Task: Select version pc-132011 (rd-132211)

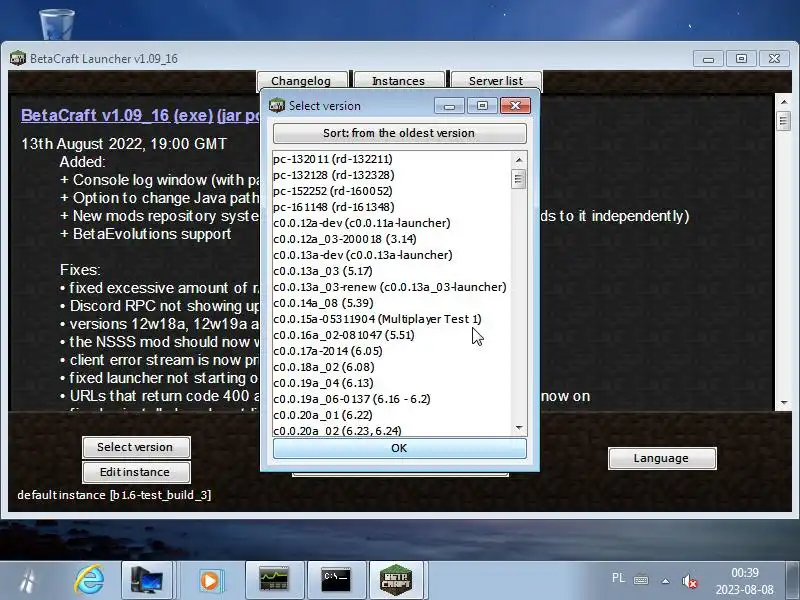Action: (392, 159)
